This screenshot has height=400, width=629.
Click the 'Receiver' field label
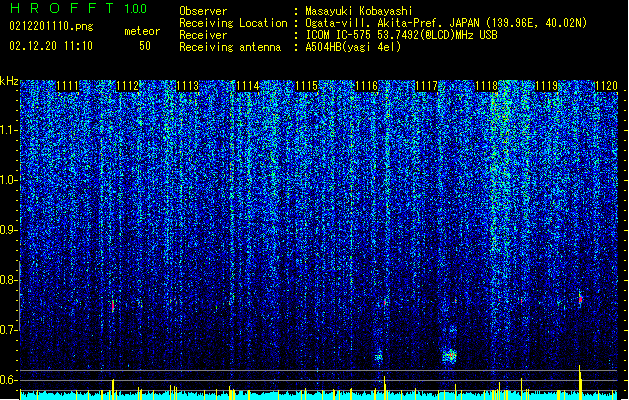(x=203, y=35)
